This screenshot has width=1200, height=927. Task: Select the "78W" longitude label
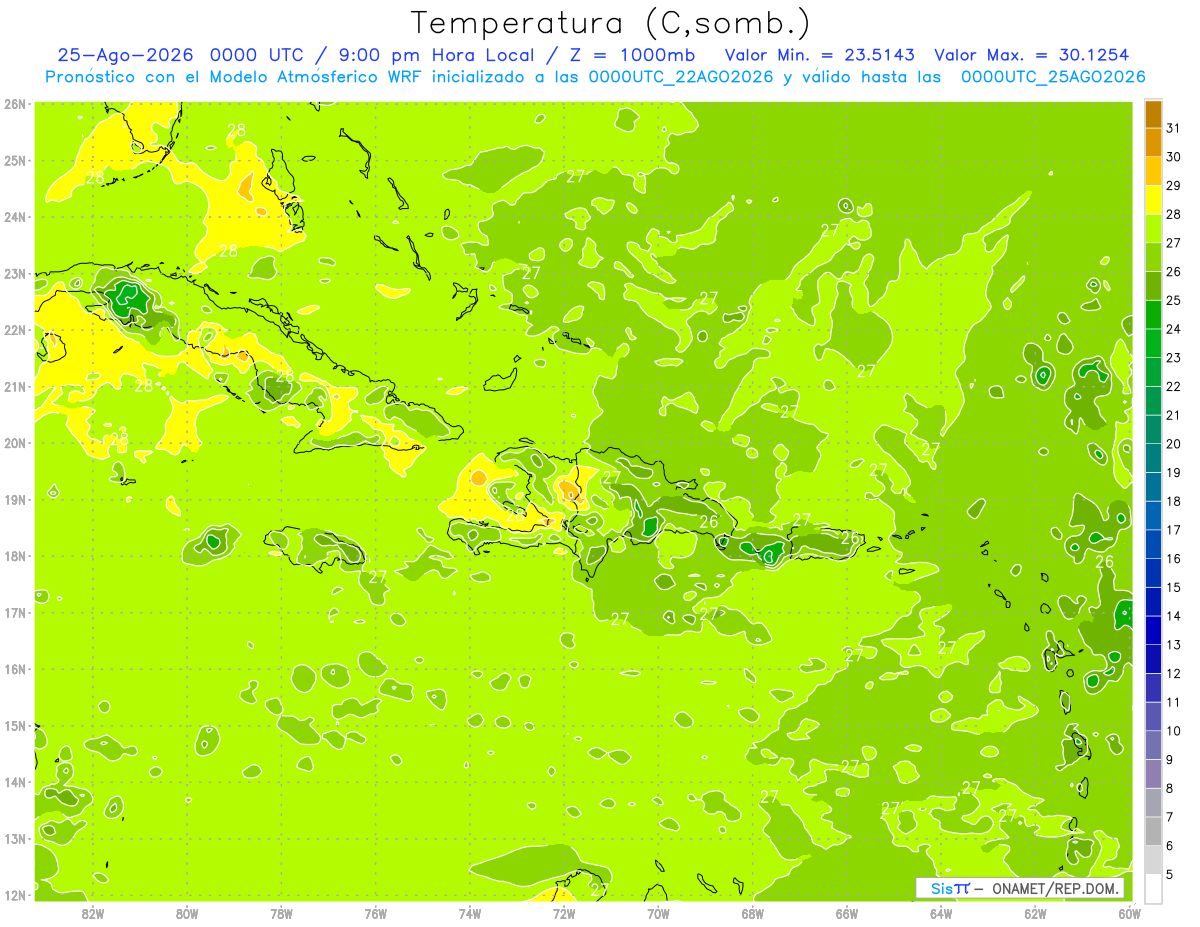click(281, 913)
